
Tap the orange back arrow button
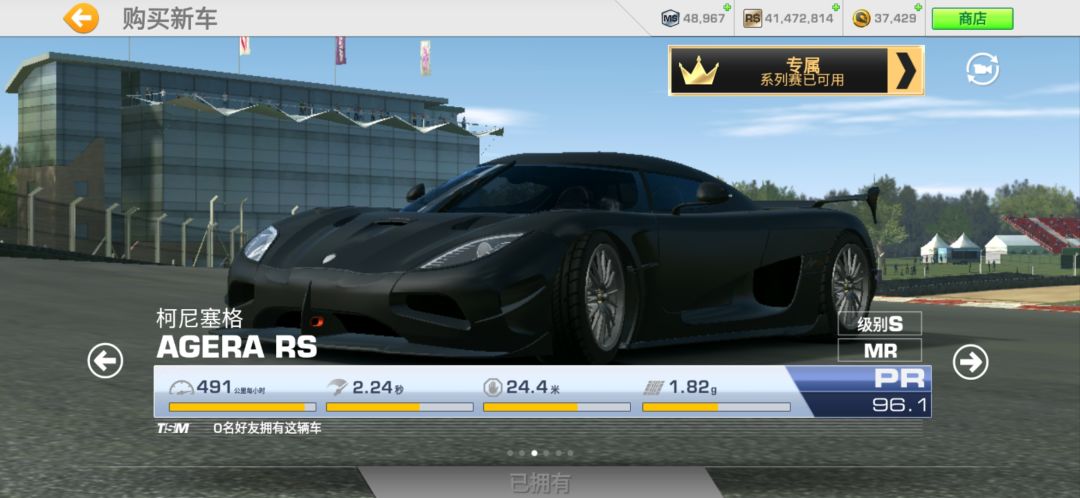[x=81, y=19]
